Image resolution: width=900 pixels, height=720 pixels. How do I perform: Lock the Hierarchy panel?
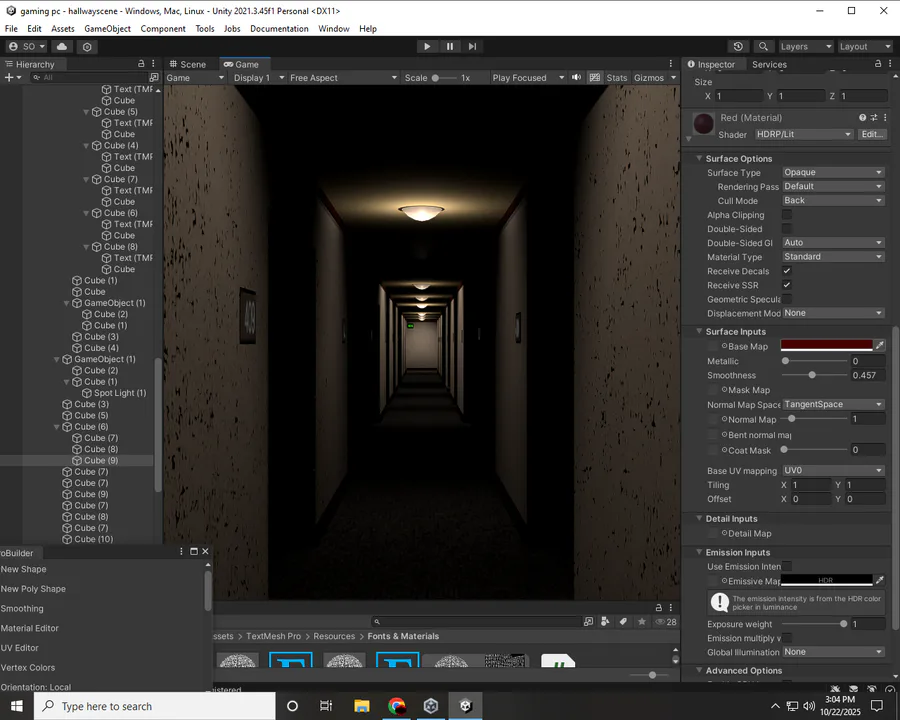141,63
